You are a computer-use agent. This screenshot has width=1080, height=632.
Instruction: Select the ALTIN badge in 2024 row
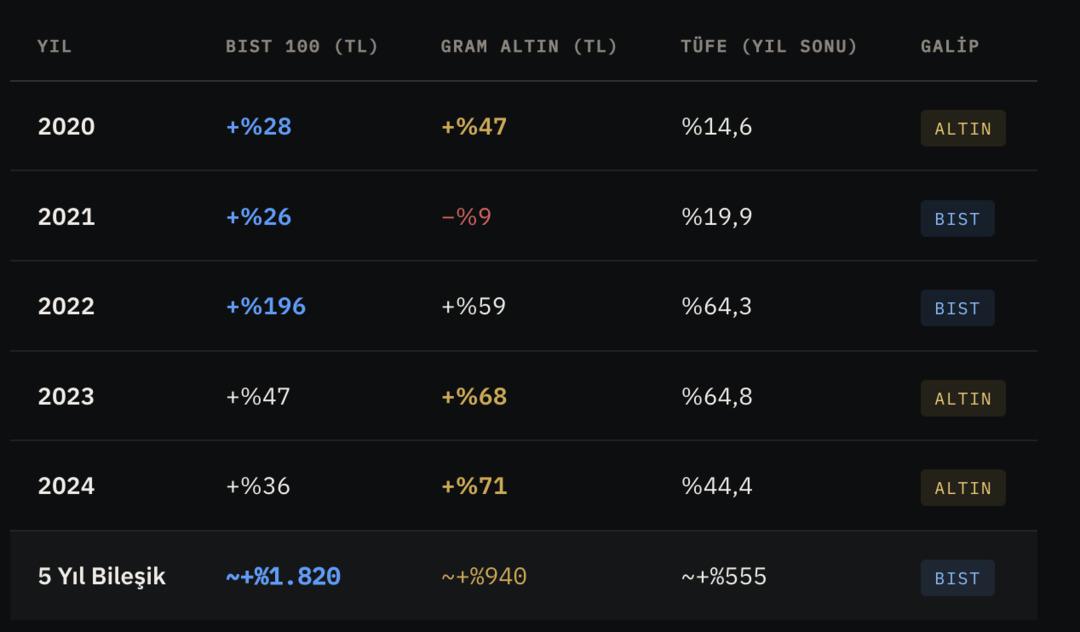pyautogui.click(x=963, y=488)
